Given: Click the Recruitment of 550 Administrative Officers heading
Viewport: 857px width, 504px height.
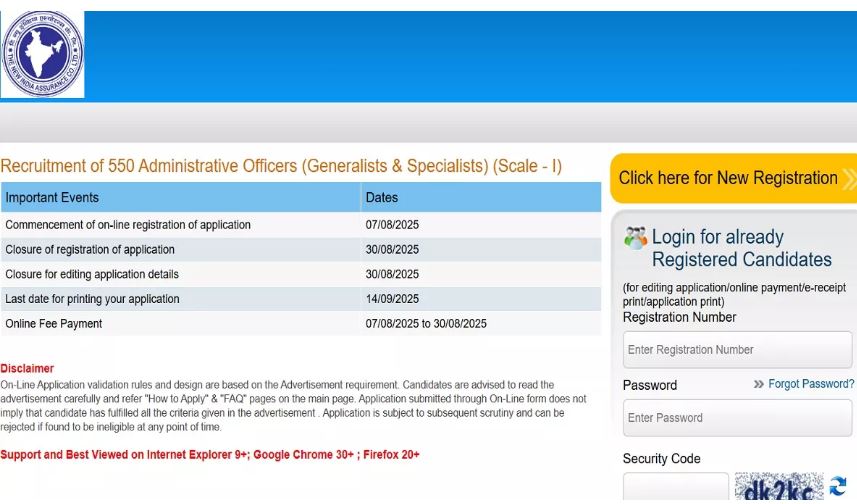Looking at the screenshot, I should [x=281, y=166].
